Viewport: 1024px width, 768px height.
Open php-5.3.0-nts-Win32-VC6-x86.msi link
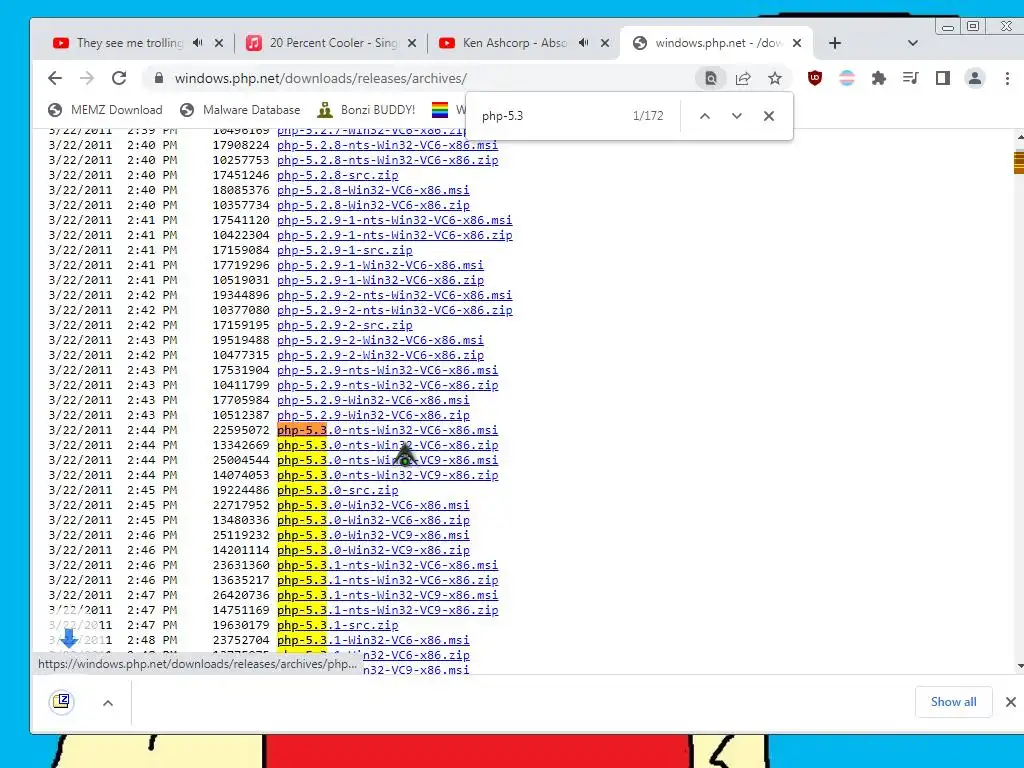pyautogui.click(x=387, y=430)
